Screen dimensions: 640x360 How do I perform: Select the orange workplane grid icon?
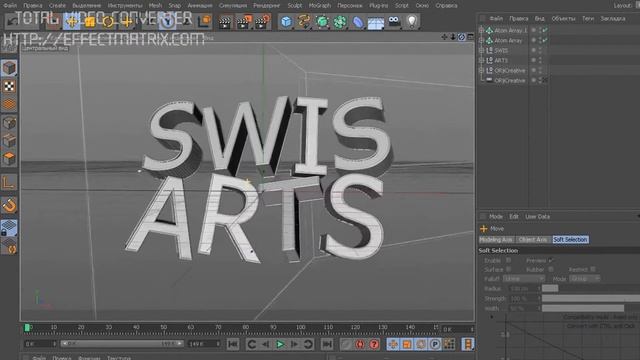click(9, 104)
